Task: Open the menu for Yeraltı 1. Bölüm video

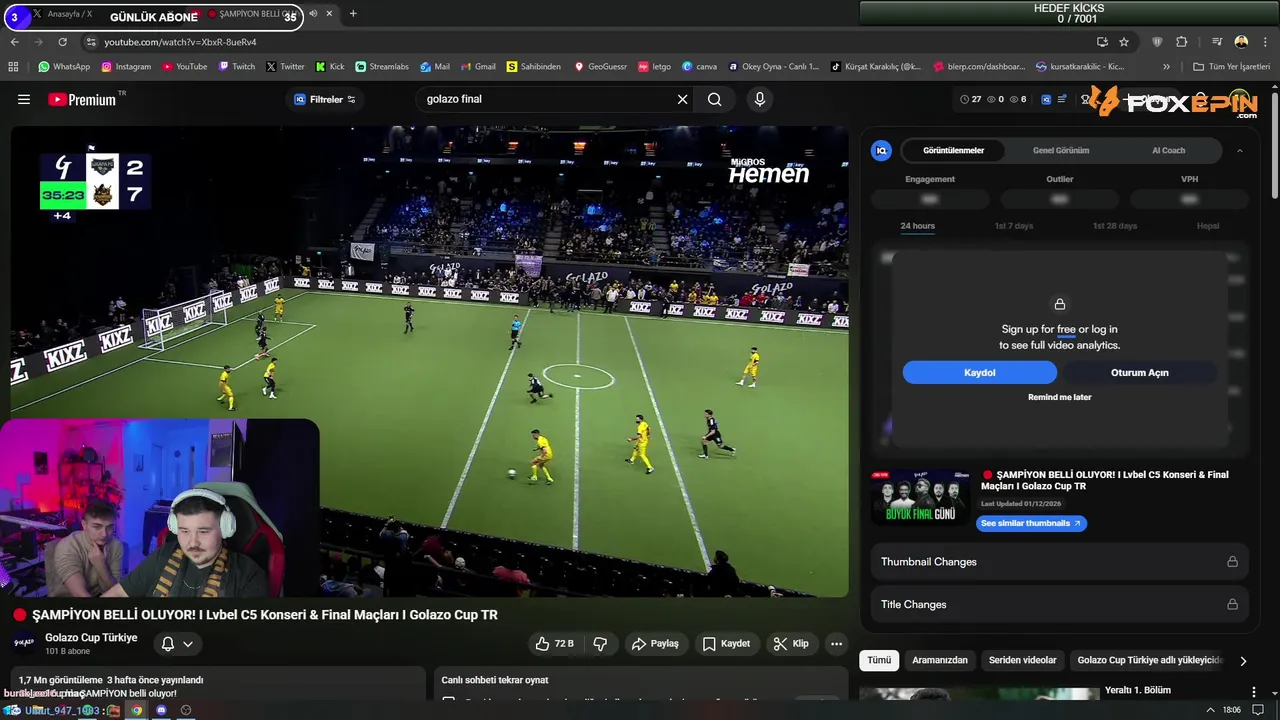Action: click(1254, 692)
